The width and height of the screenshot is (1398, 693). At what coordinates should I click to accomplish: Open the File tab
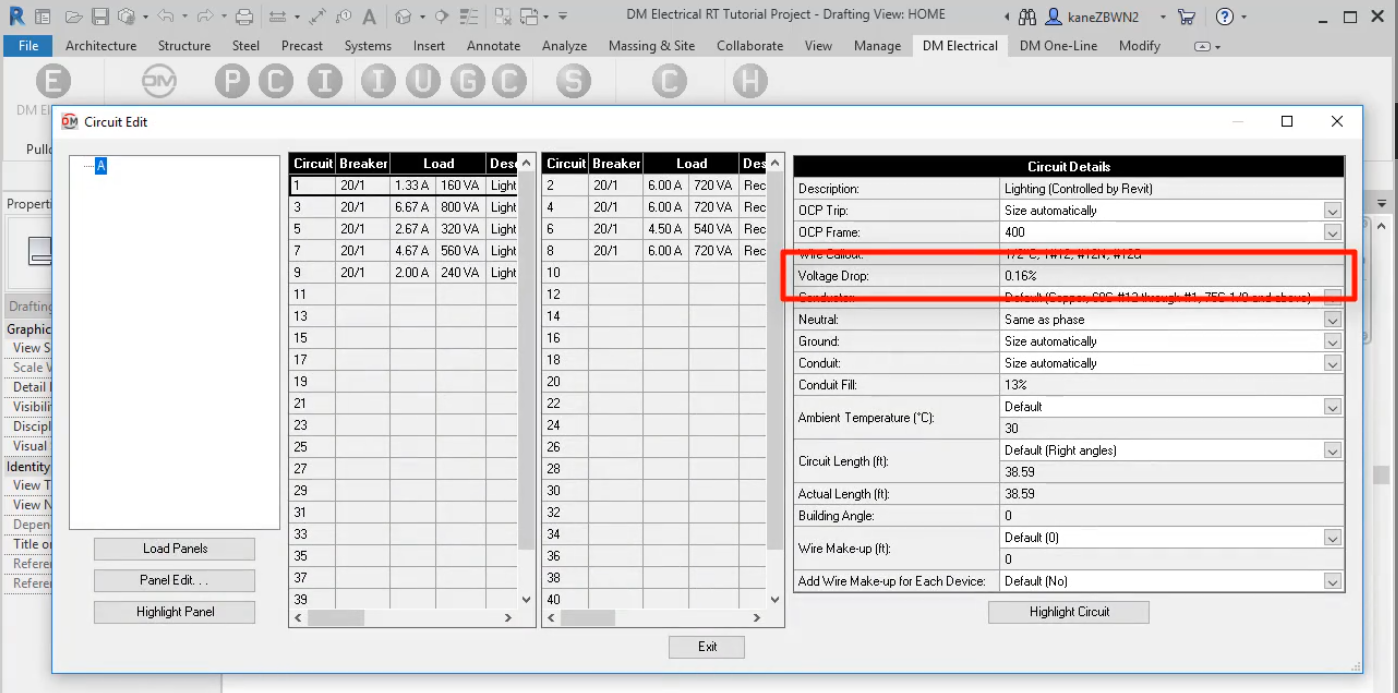tap(29, 46)
